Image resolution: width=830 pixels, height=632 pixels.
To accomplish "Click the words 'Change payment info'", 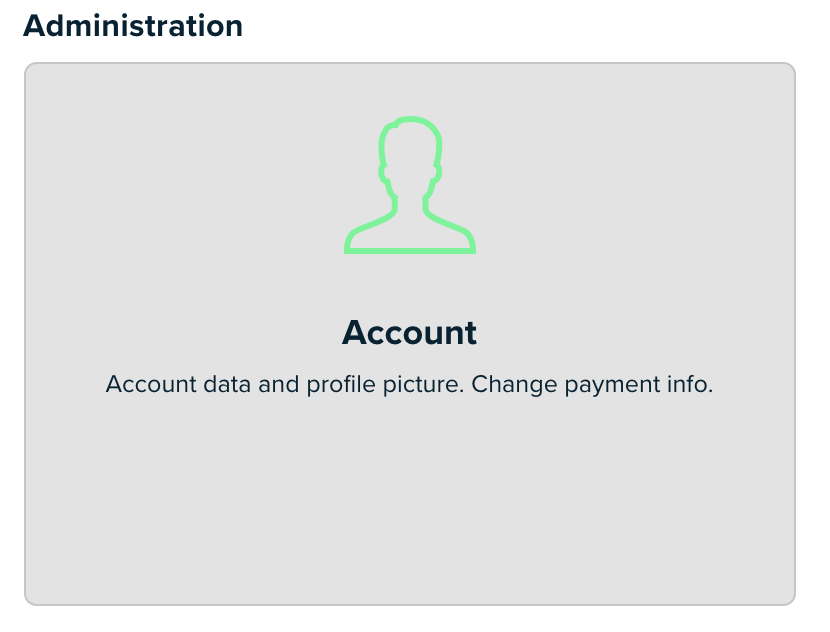I will tap(591, 384).
